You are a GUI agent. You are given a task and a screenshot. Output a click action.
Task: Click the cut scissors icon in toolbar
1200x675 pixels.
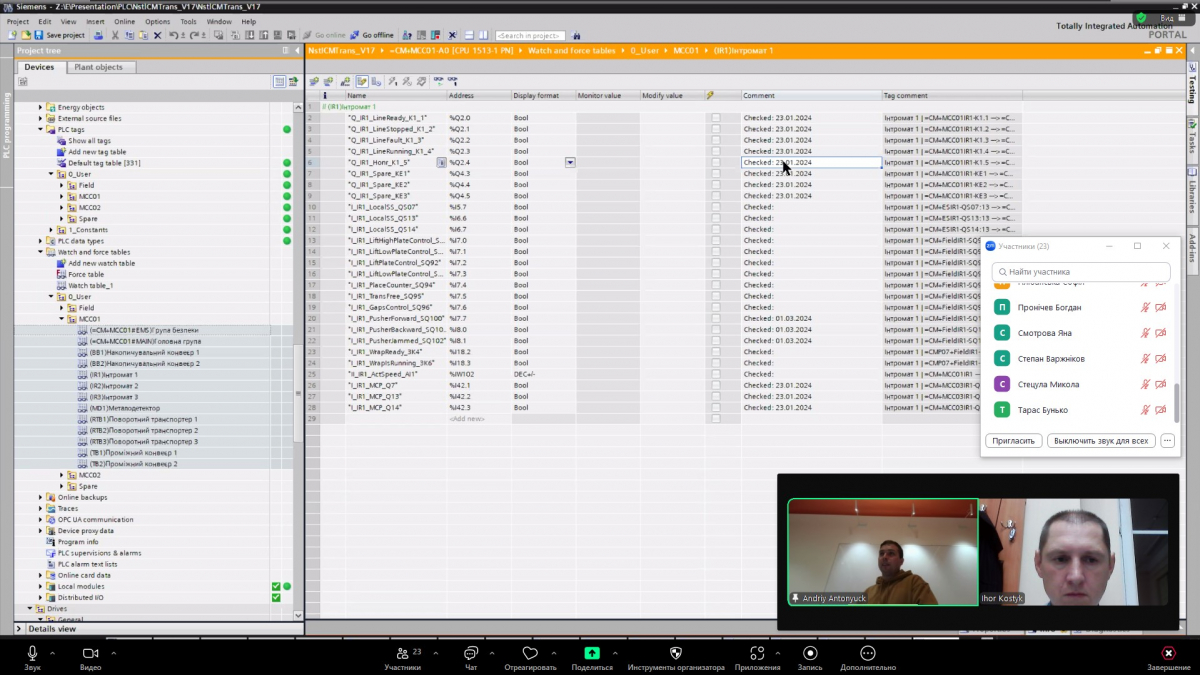(x=116, y=35)
